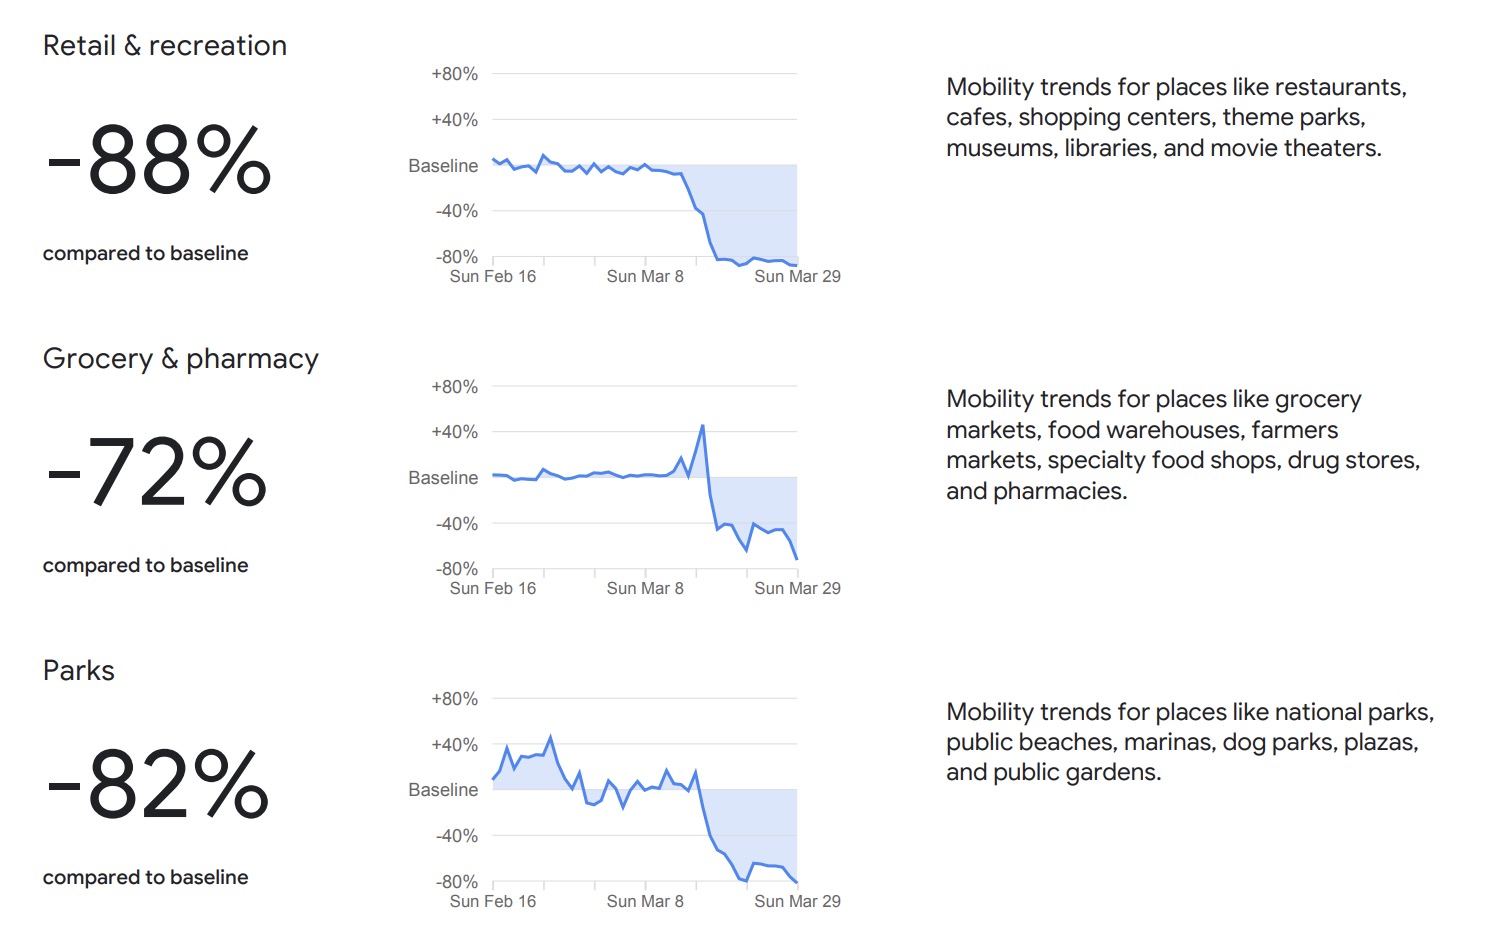The width and height of the screenshot is (1494, 930).
Task: Click Sun Feb 16 on Grocery chart
Action: pos(493,588)
